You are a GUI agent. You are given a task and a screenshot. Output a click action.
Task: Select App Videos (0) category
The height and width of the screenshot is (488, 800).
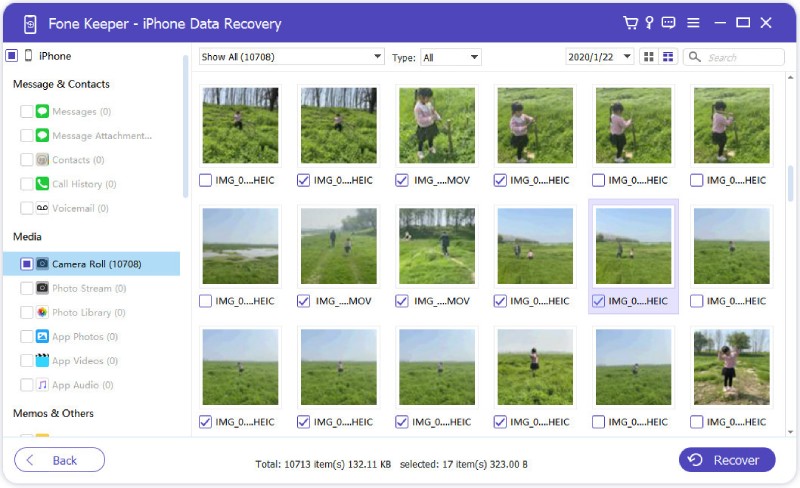[x=85, y=360]
